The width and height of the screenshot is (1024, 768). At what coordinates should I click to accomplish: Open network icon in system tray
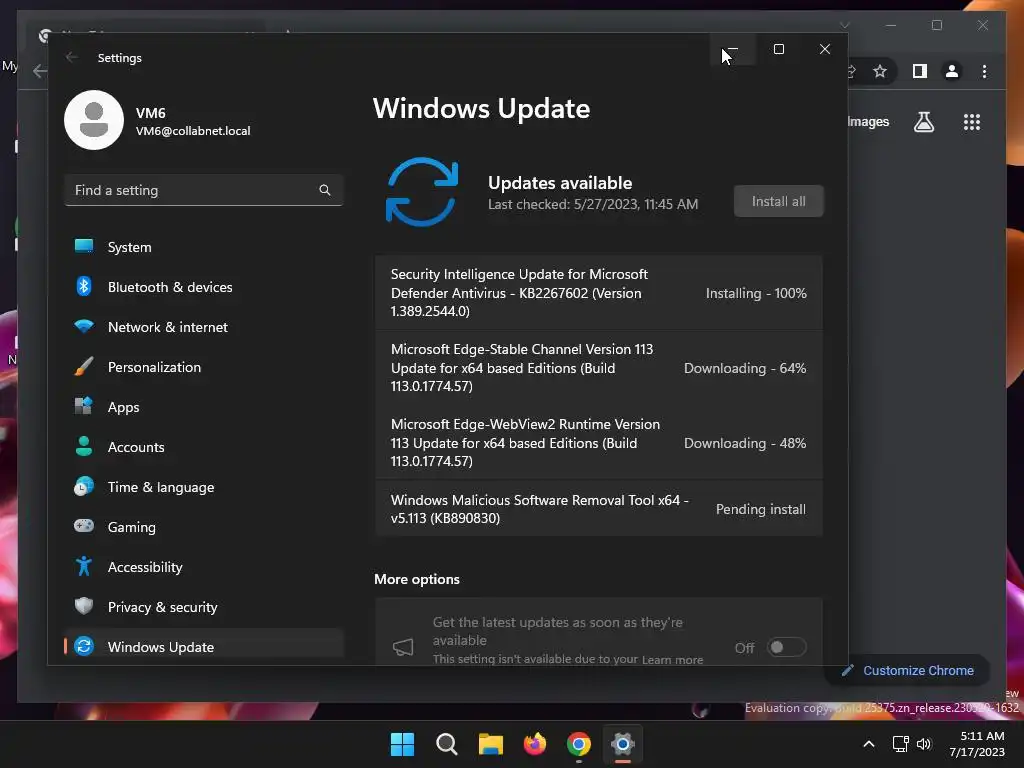pos(901,744)
